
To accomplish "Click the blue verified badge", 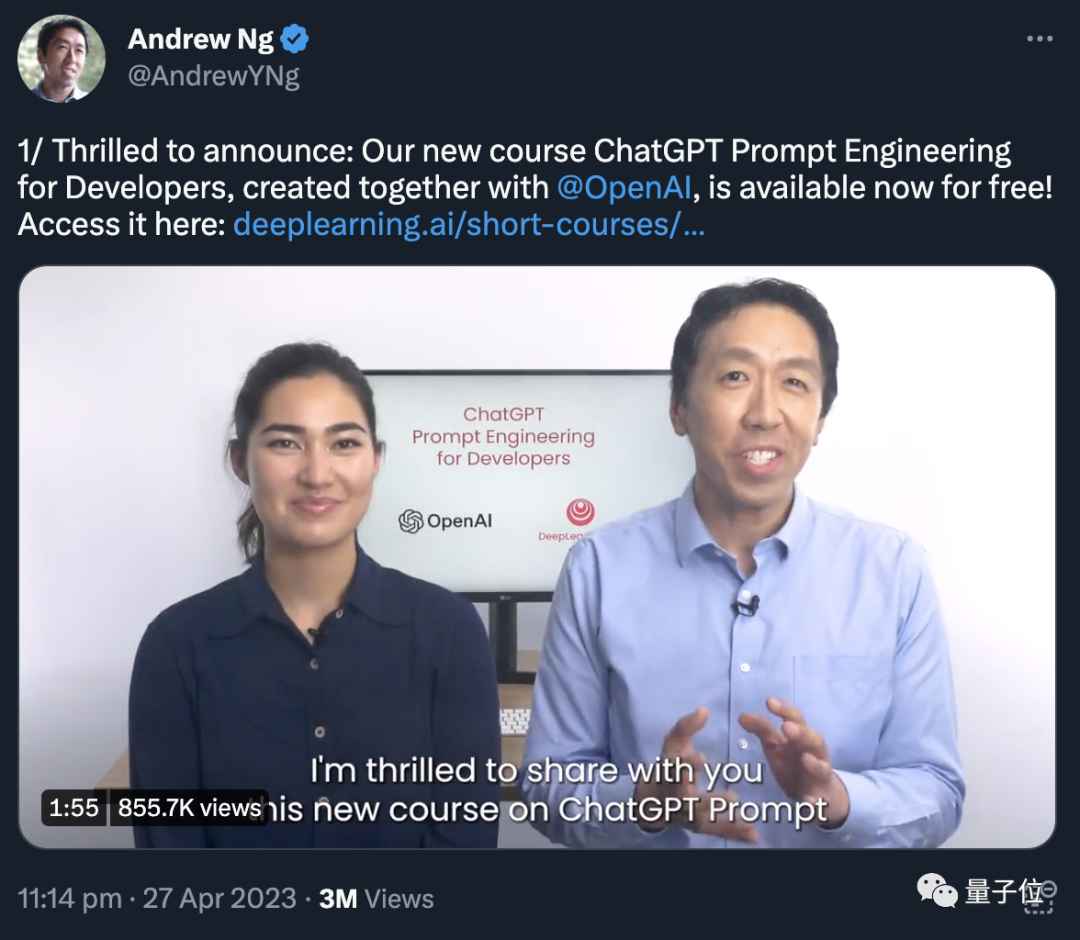I will (x=295, y=39).
